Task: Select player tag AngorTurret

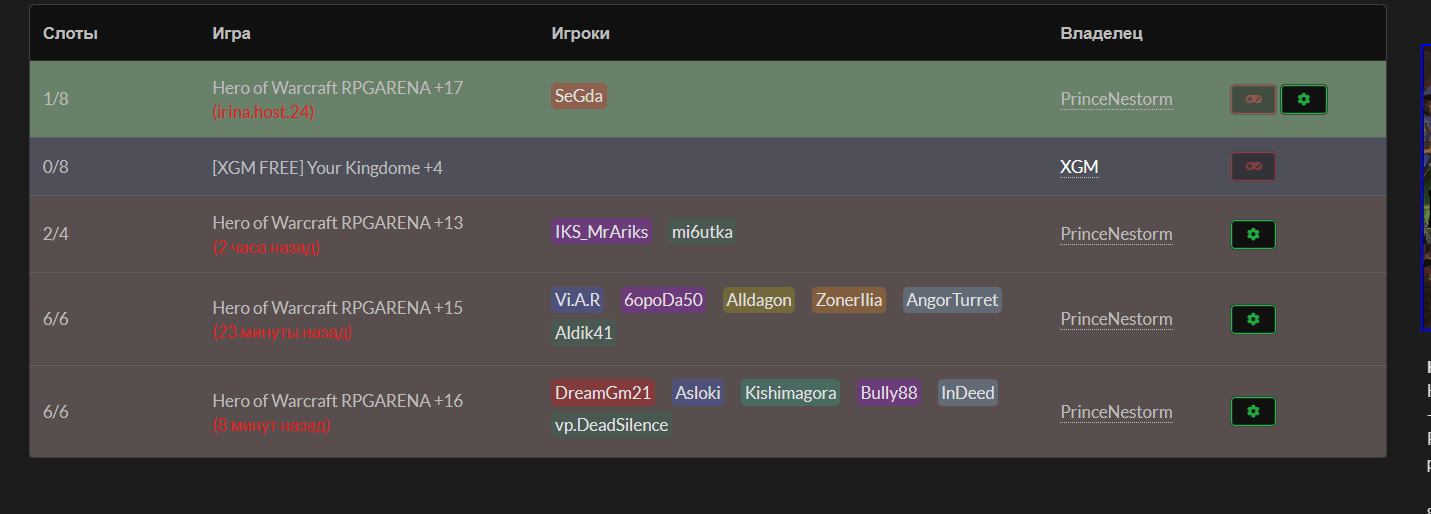Action: (x=952, y=300)
